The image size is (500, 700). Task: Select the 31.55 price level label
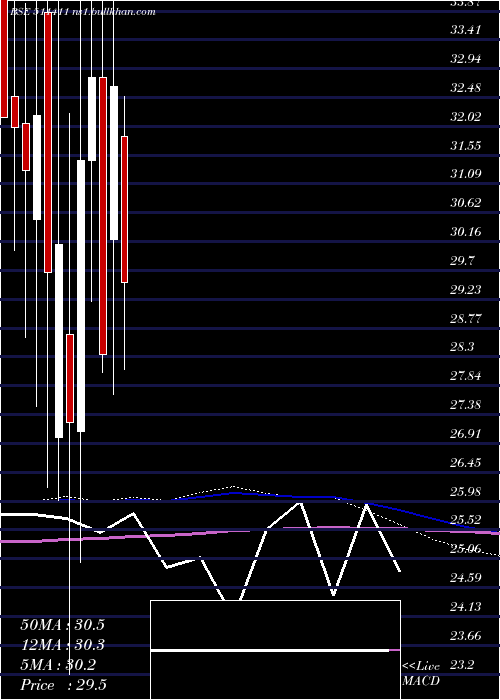[x=466, y=146]
